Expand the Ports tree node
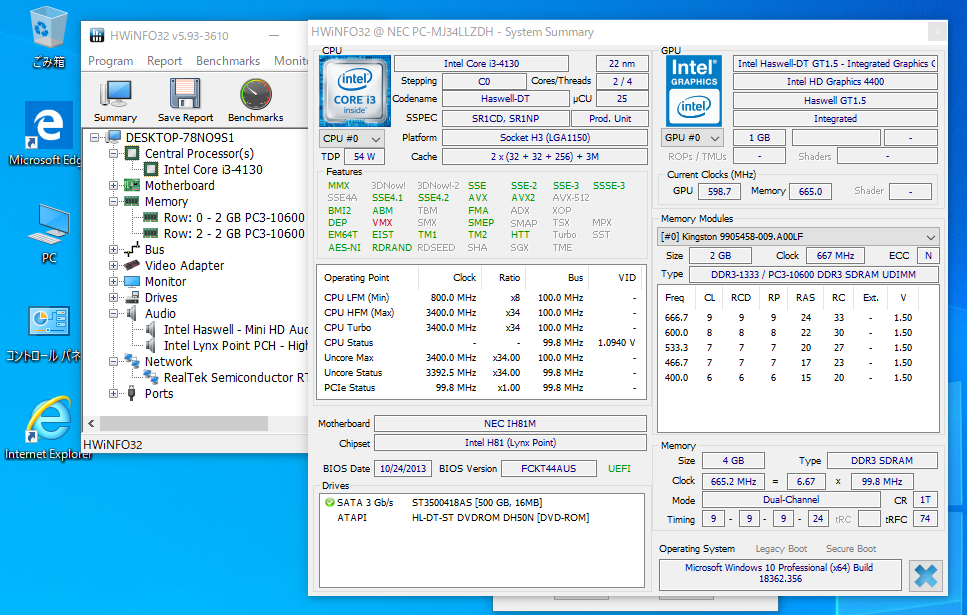The image size is (967, 615). coord(113,394)
